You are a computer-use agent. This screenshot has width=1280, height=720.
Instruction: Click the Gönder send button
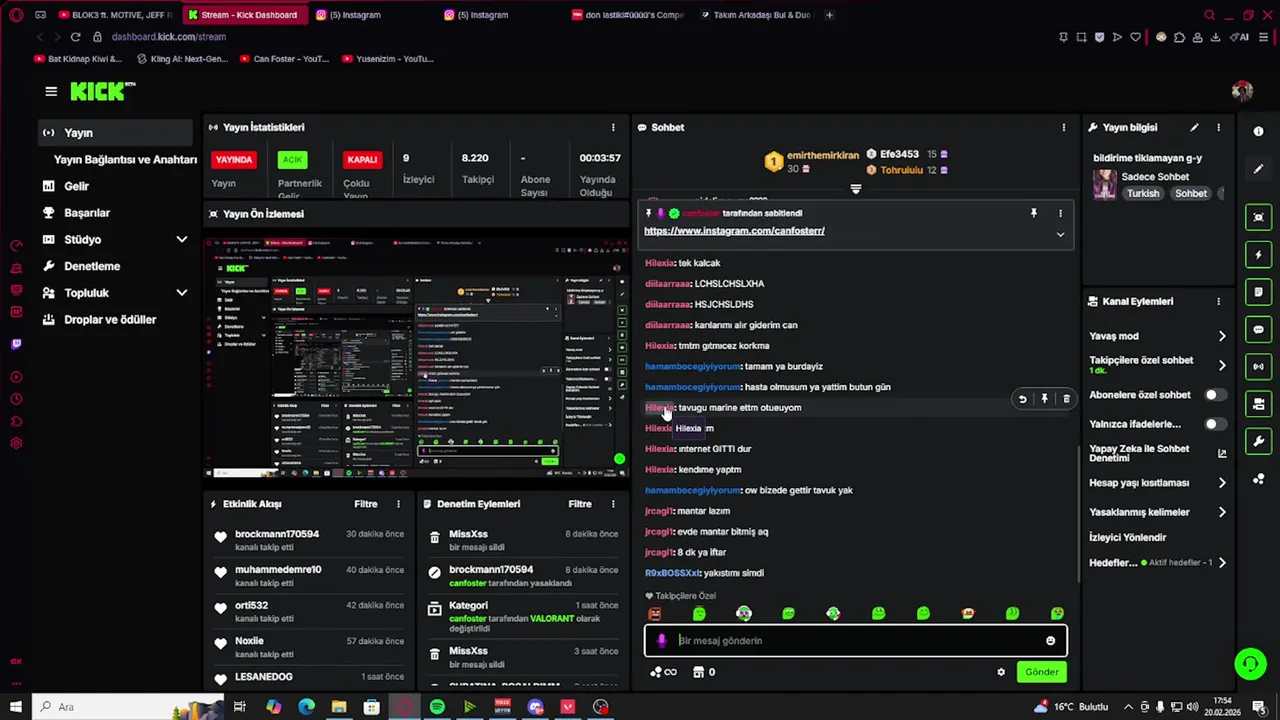1041,672
